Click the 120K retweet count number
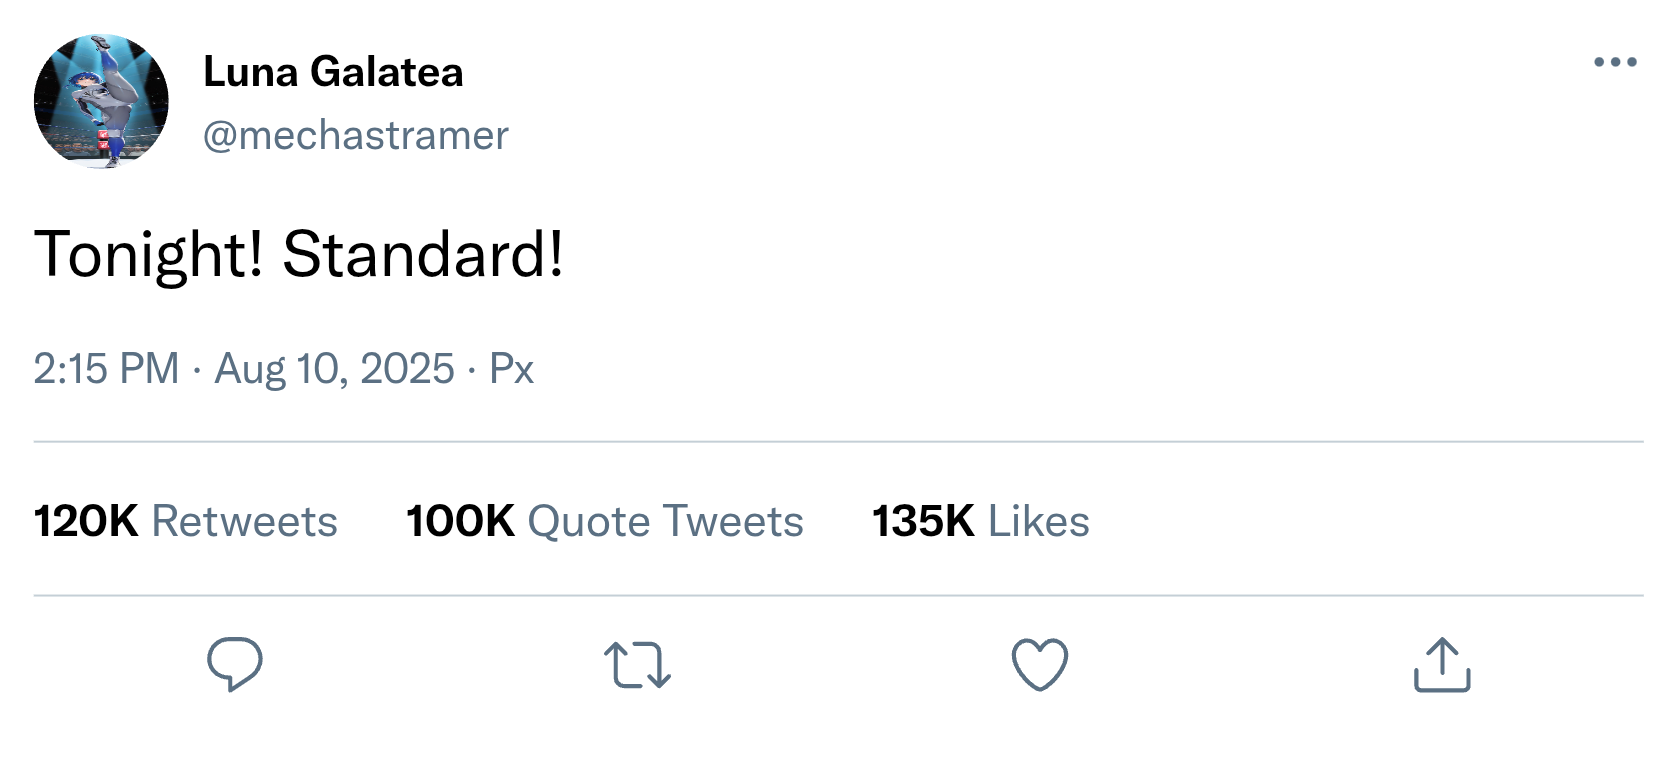 point(86,521)
